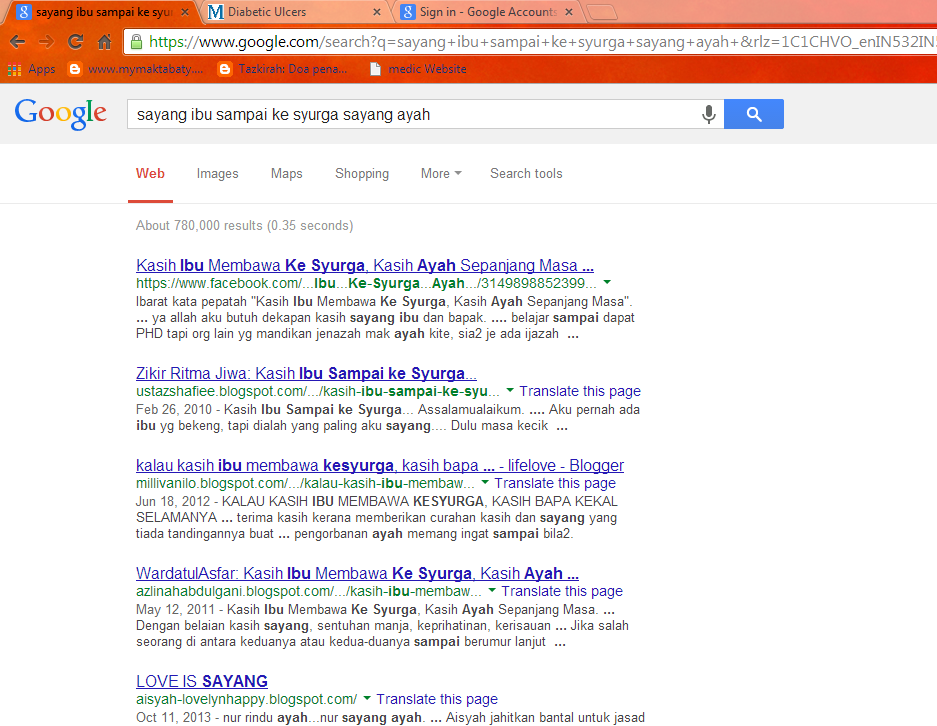Reload the page with the refresh icon
This screenshot has height=726, width=937.
point(75,42)
